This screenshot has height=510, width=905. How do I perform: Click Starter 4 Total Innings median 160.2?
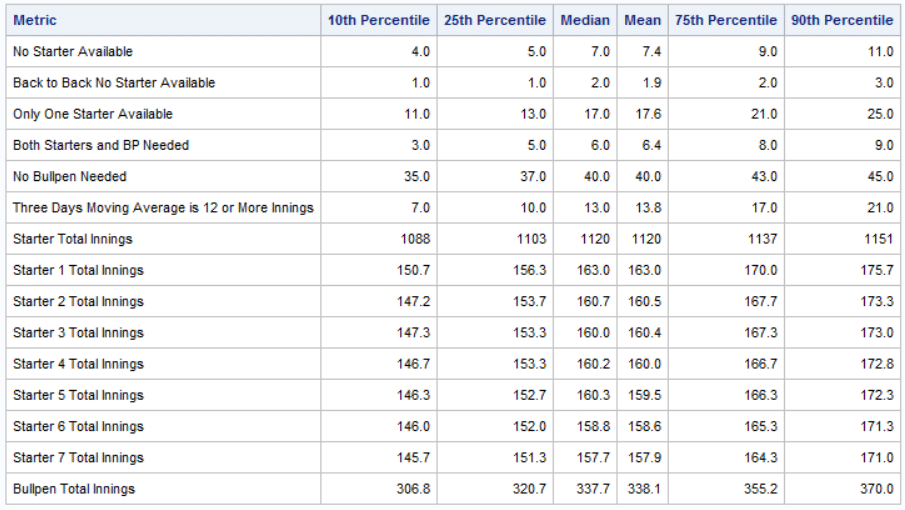click(x=593, y=363)
